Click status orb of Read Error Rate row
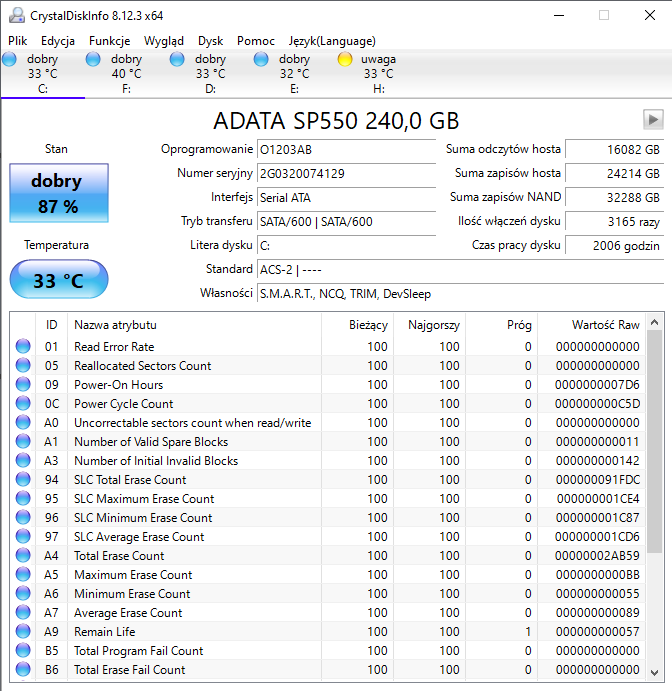The height and width of the screenshot is (691, 672). pyautogui.click(x=23, y=346)
